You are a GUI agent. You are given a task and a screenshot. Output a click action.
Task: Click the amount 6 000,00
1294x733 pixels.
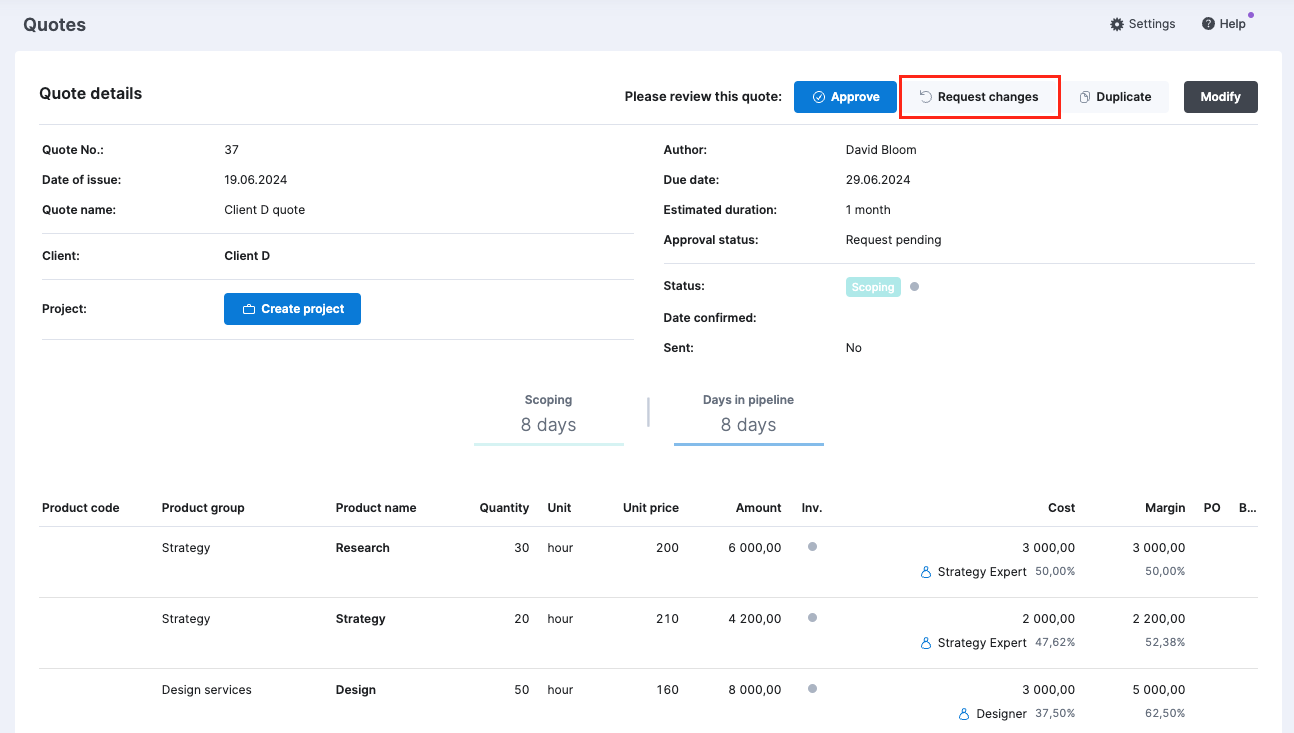pyautogui.click(x=755, y=548)
